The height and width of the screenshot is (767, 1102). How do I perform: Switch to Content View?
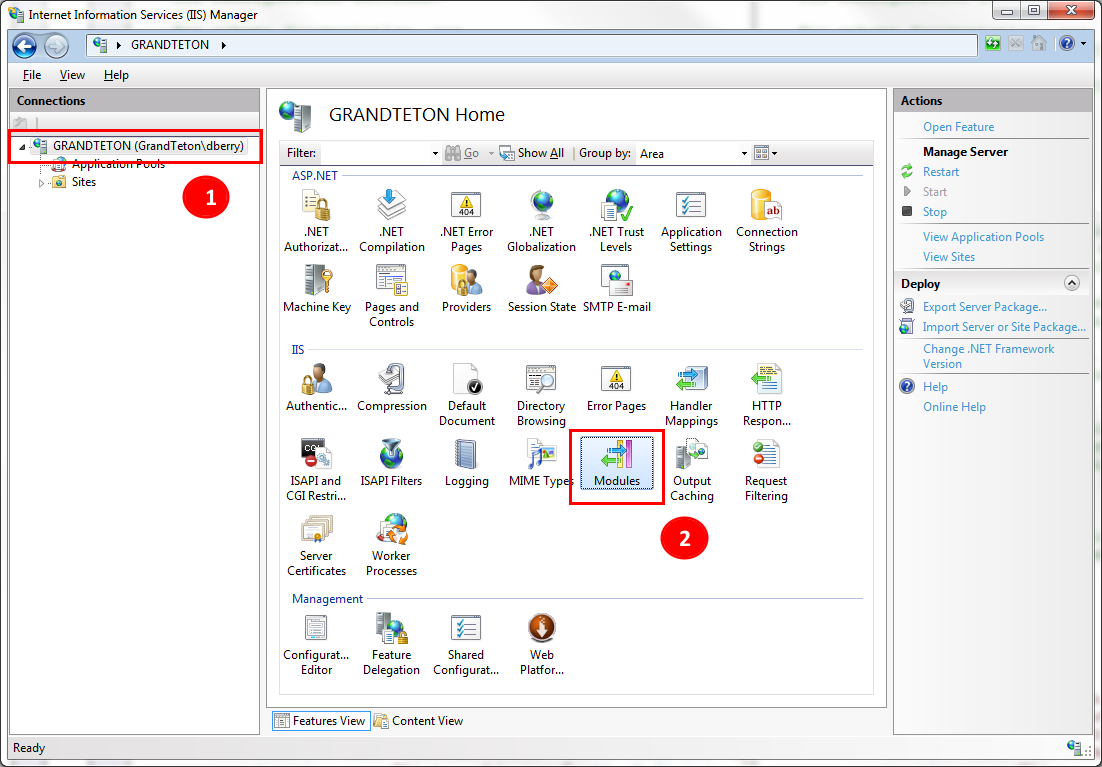(418, 720)
